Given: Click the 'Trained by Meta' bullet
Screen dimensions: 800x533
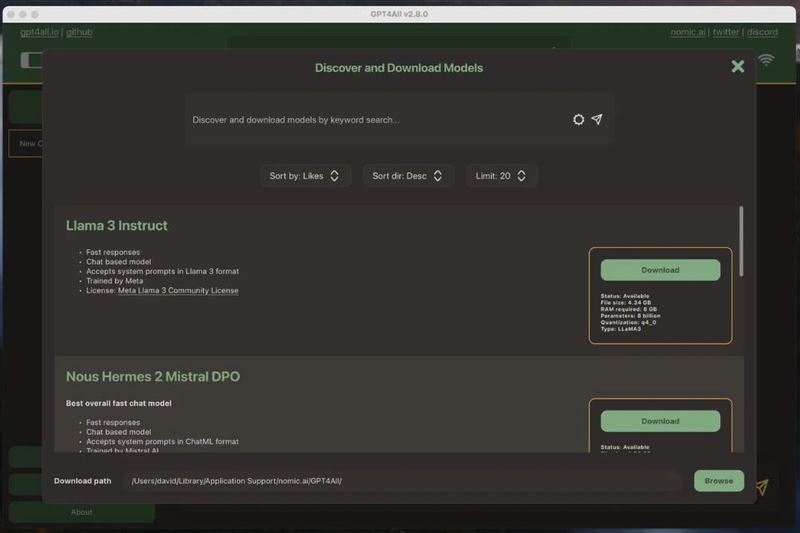Looking at the screenshot, I should [x=114, y=281].
